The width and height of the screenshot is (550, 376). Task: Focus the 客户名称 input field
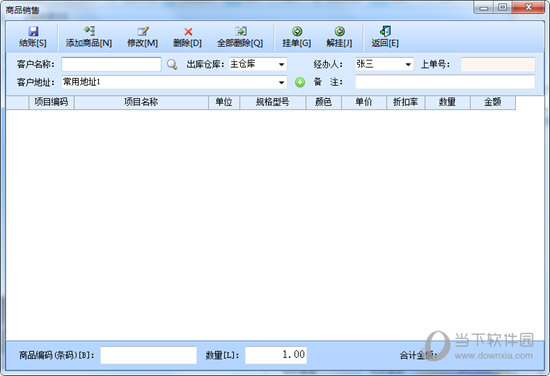[111, 64]
